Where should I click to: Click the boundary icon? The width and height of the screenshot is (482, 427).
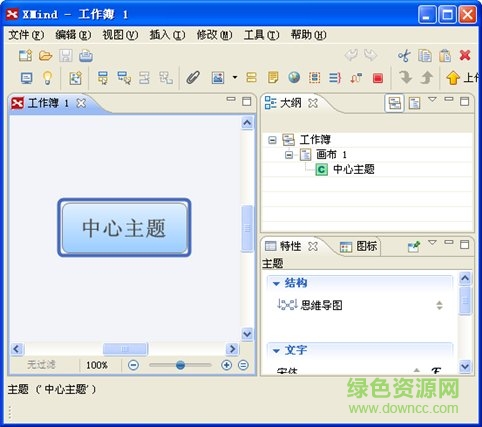point(314,78)
